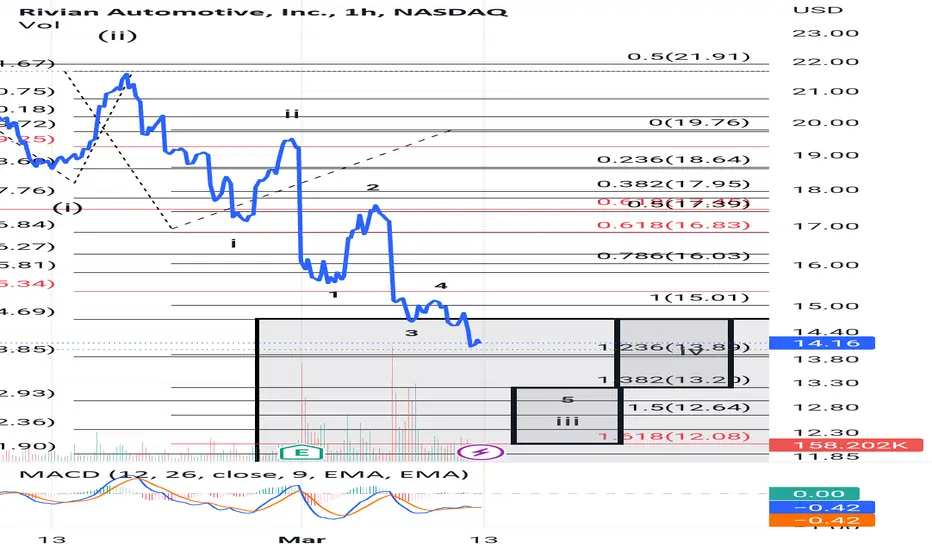Select the 13 date label preceding Mar
The height and width of the screenshot is (550, 932).
point(52,539)
